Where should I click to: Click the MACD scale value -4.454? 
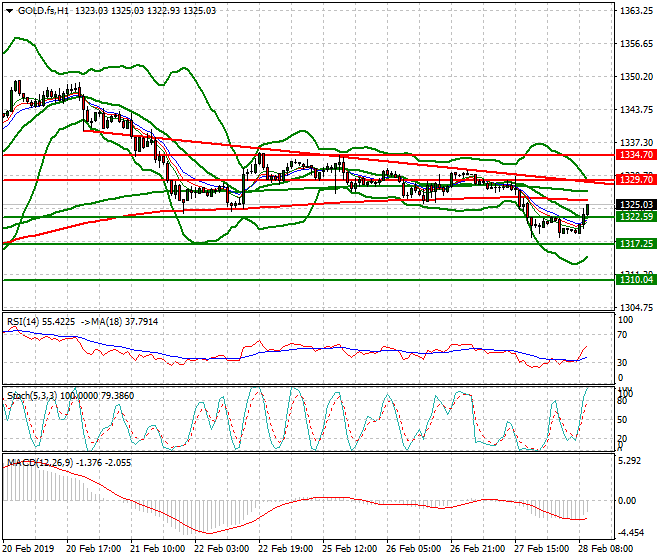(630, 533)
